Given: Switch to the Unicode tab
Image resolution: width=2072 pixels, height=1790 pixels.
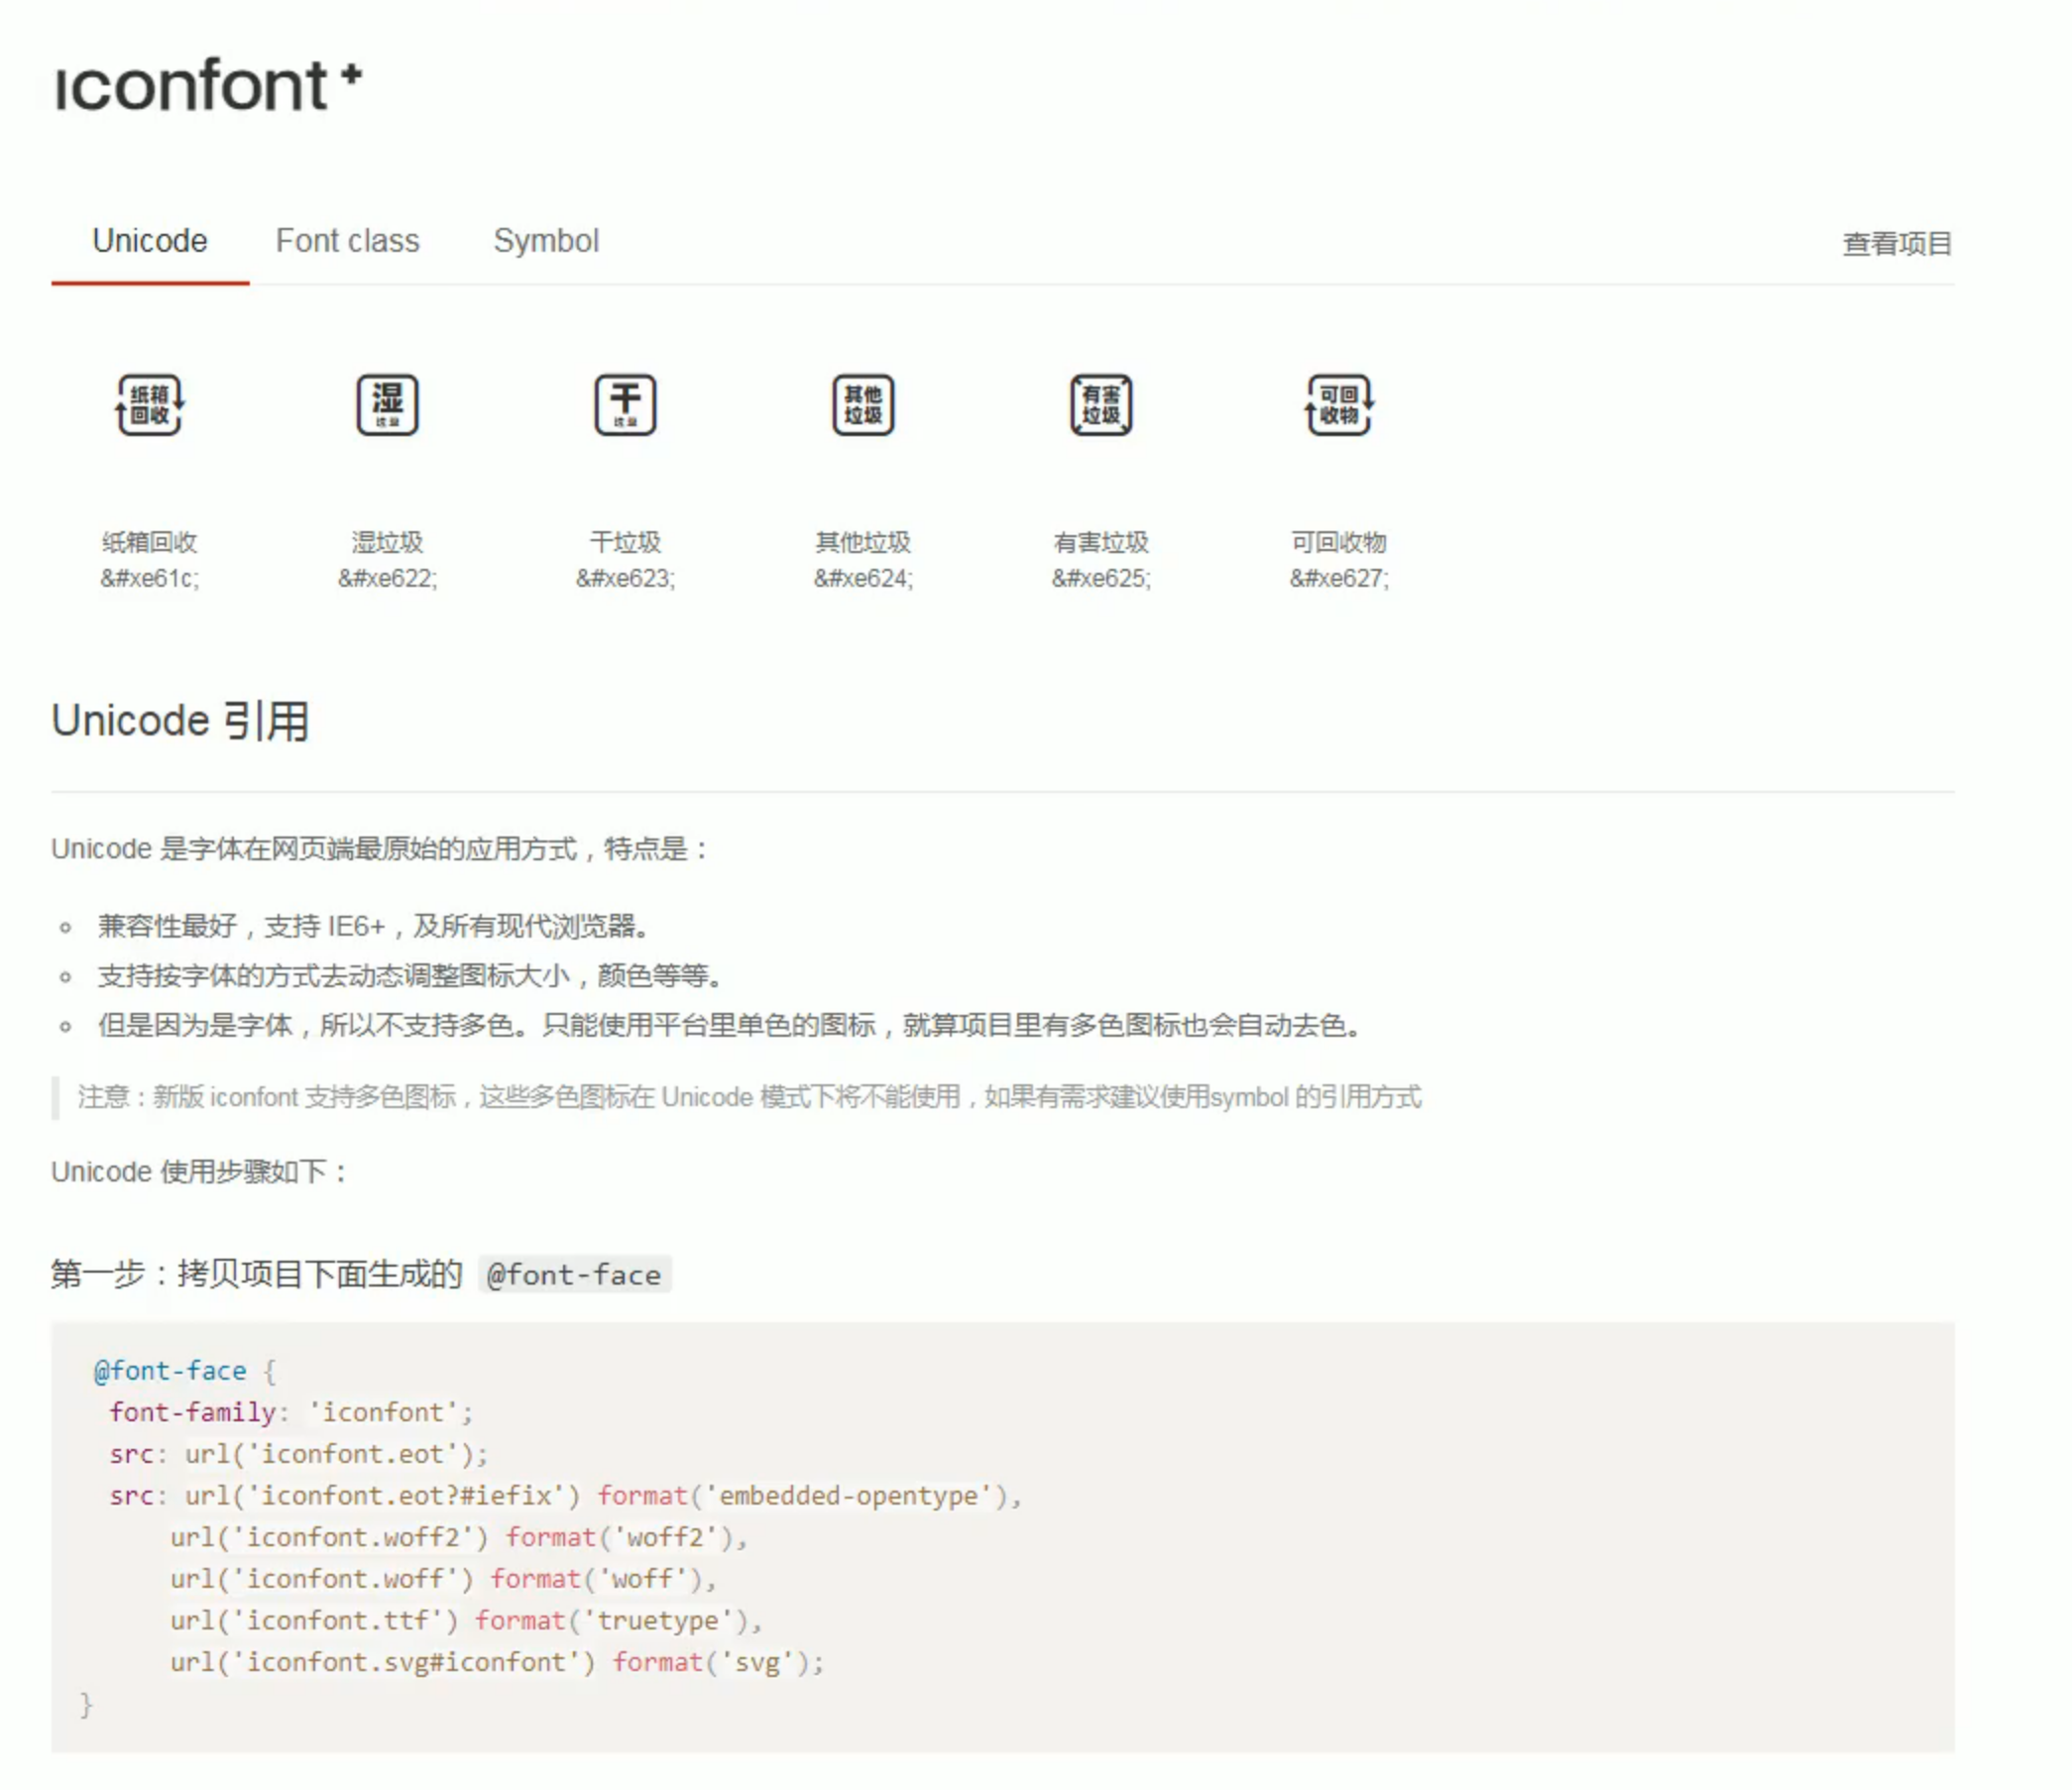Looking at the screenshot, I should (150, 241).
